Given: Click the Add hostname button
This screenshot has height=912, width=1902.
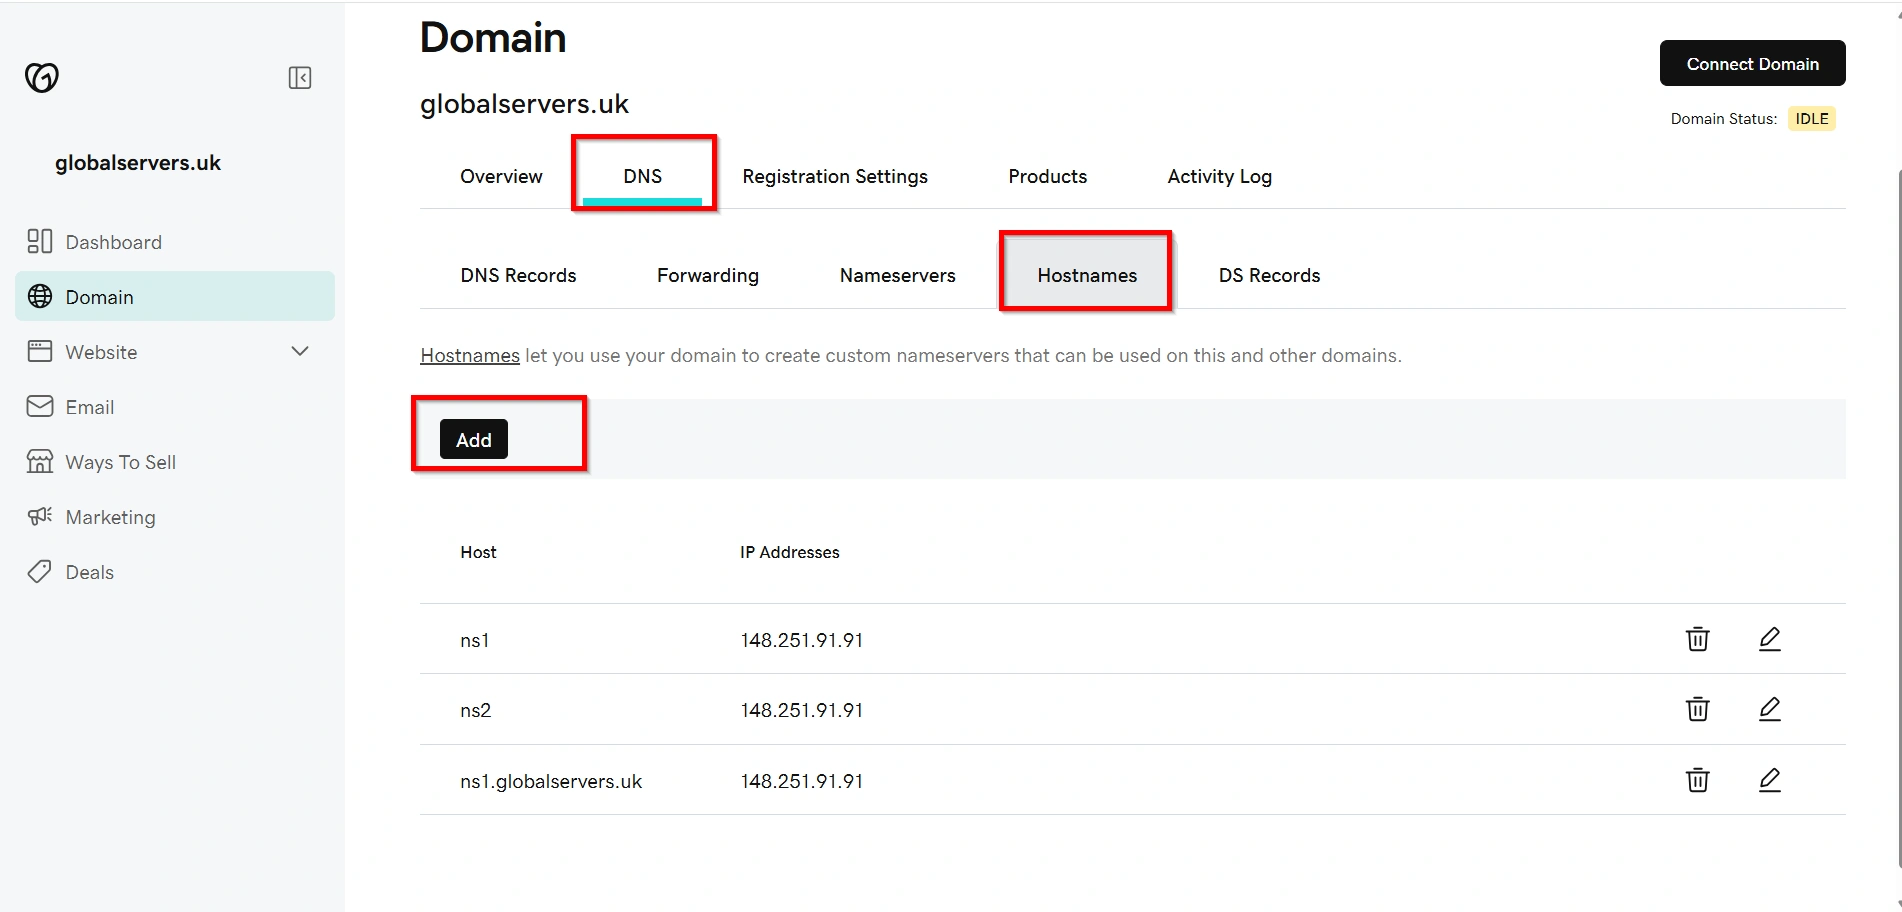Looking at the screenshot, I should (x=474, y=440).
